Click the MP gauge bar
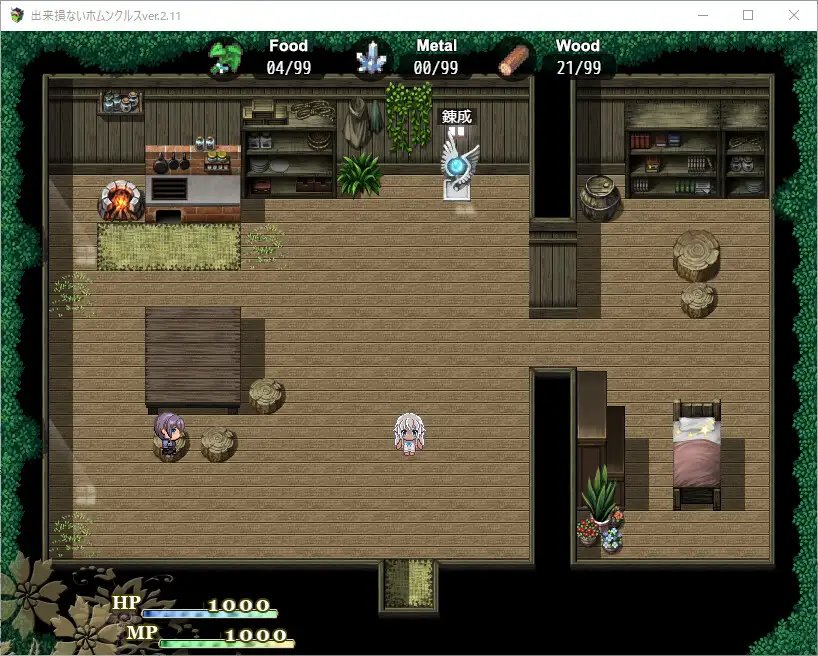 [x=224, y=641]
